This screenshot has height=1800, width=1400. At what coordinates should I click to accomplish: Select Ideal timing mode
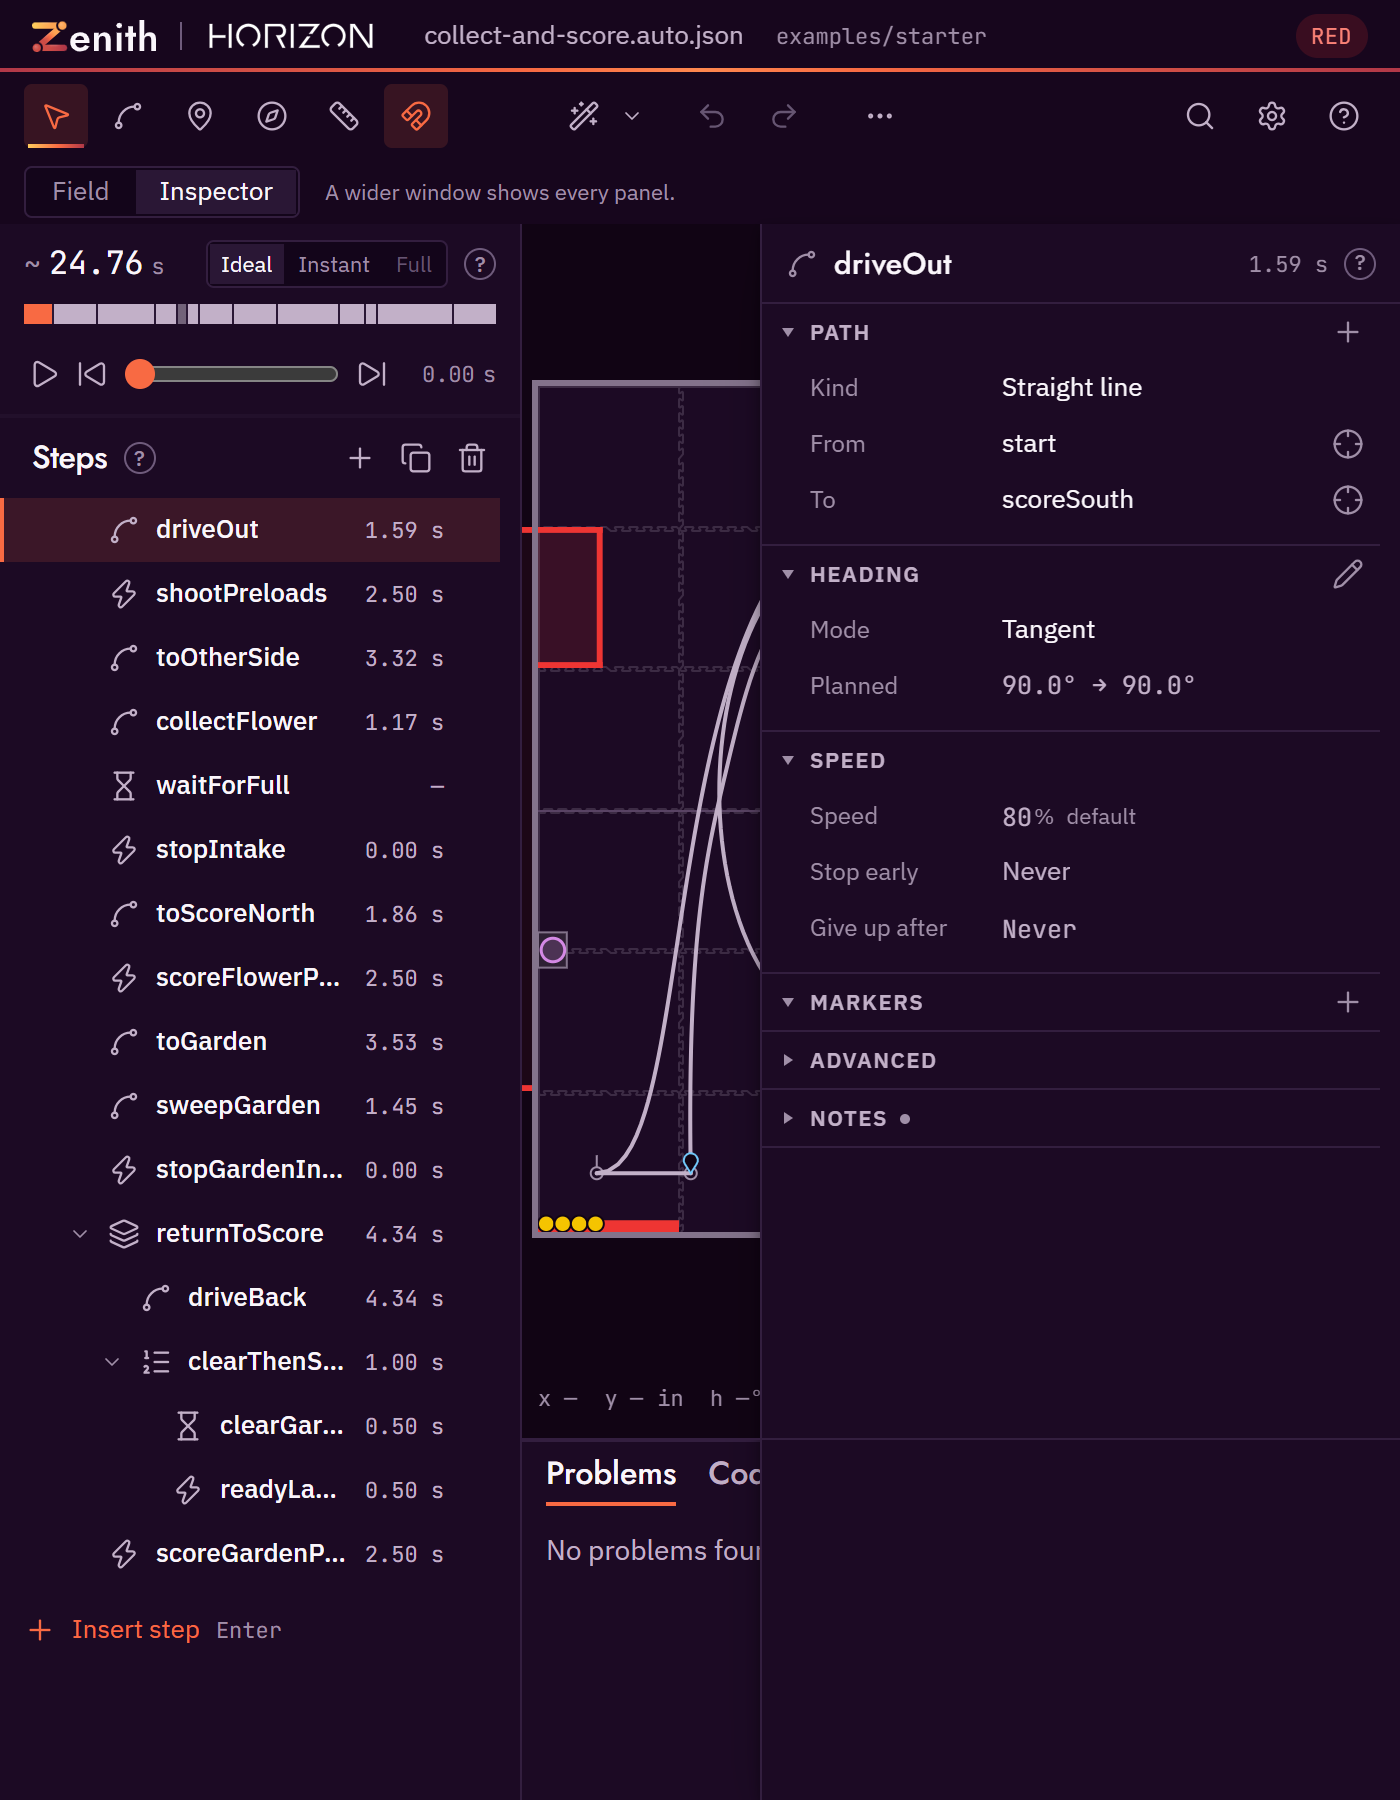click(x=246, y=264)
